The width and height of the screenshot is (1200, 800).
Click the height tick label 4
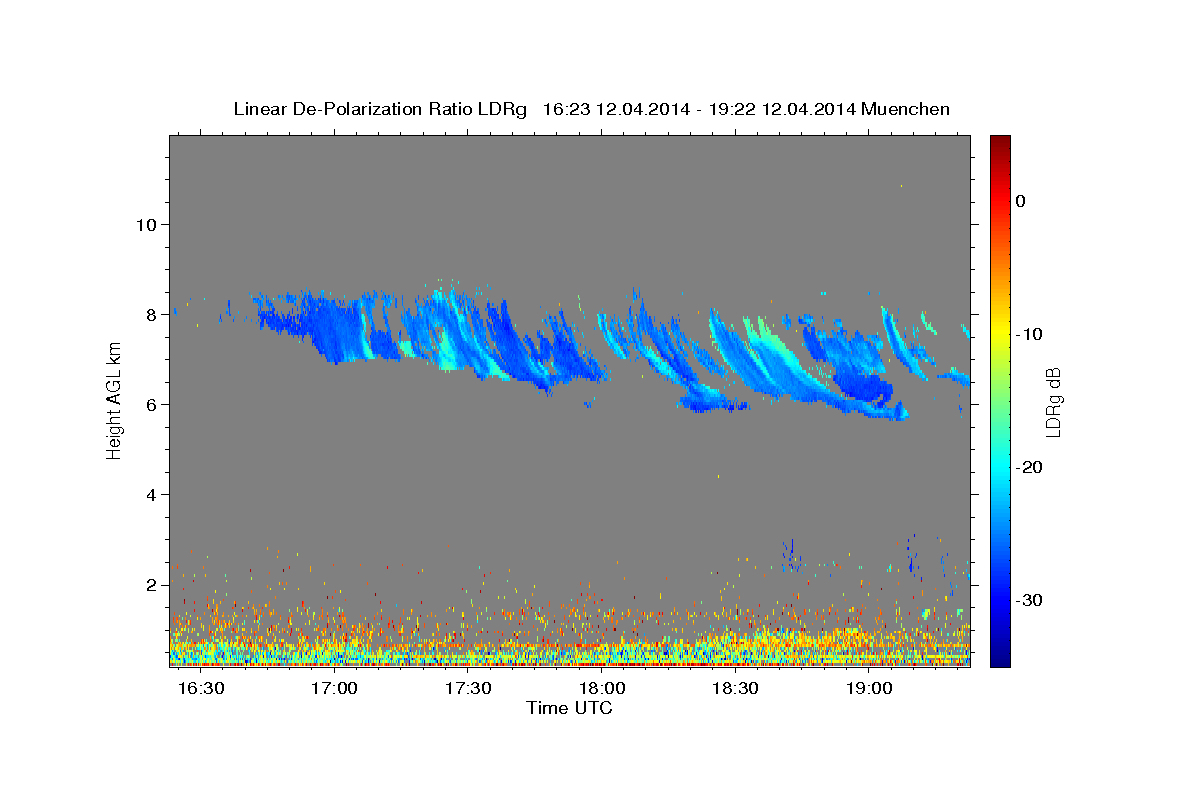click(x=150, y=495)
